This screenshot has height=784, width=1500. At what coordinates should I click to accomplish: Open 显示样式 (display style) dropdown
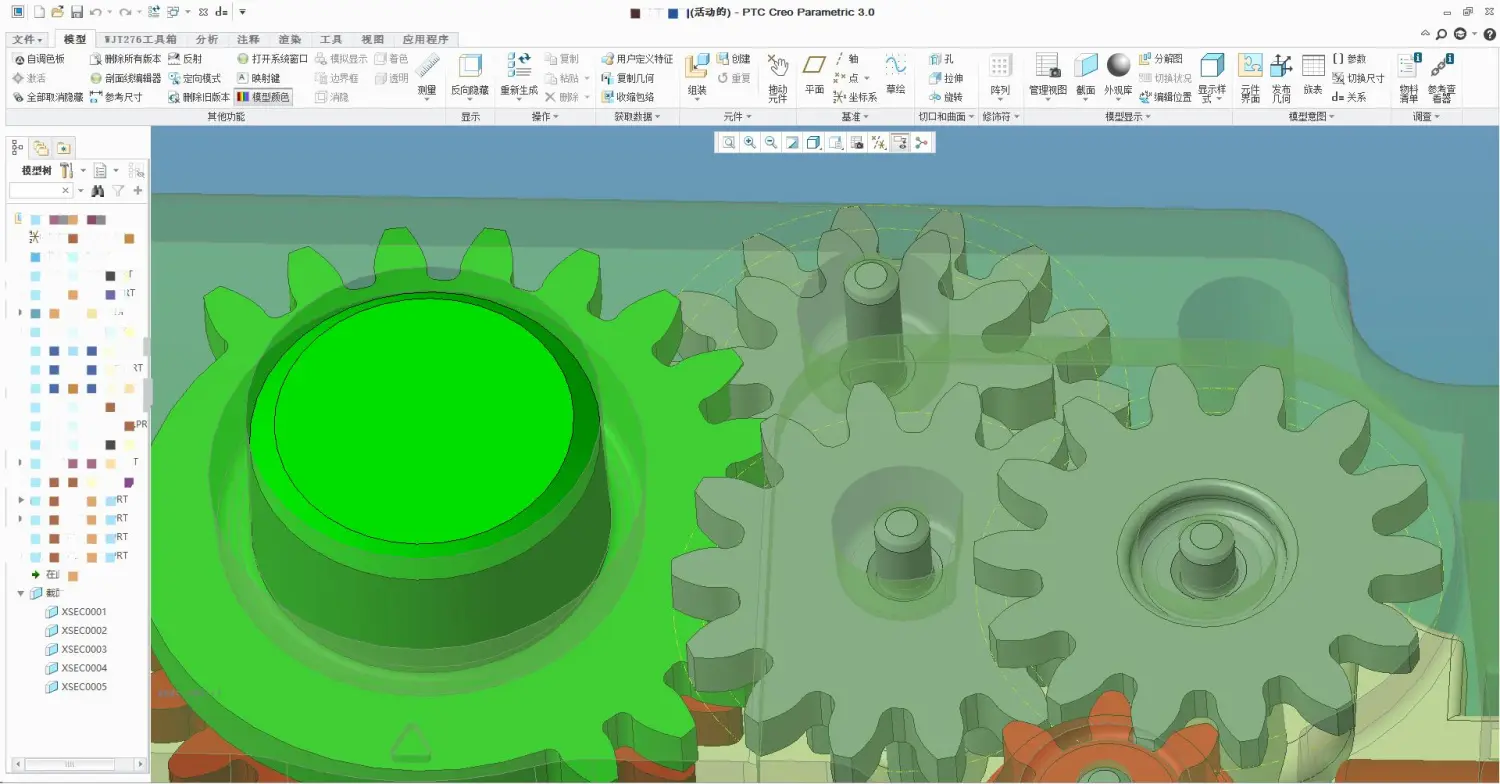[x=1212, y=78]
